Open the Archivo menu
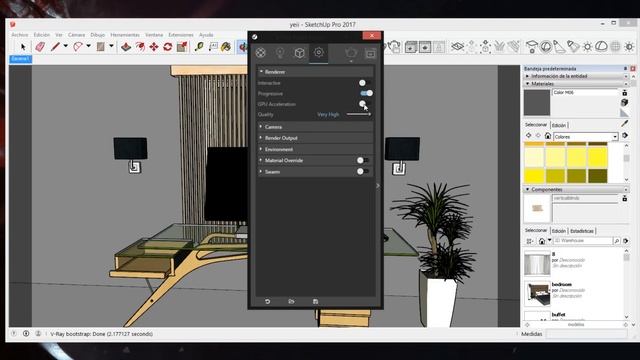640x360 pixels. [x=20, y=35]
